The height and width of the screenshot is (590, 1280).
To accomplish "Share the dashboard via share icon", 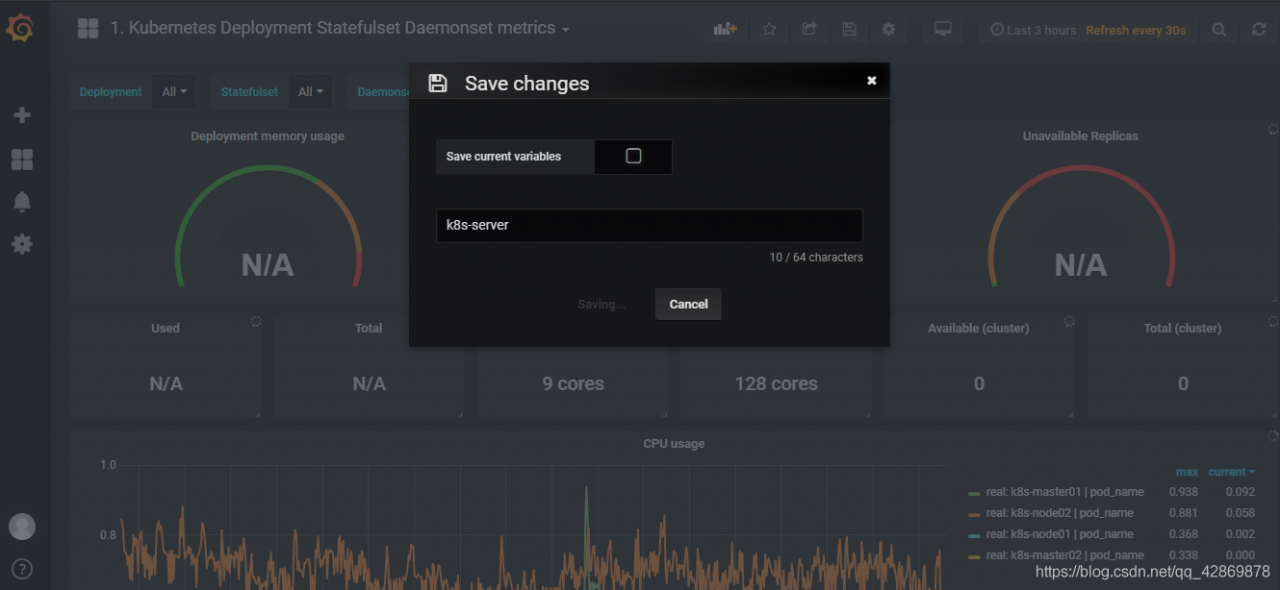I will click(810, 30).
